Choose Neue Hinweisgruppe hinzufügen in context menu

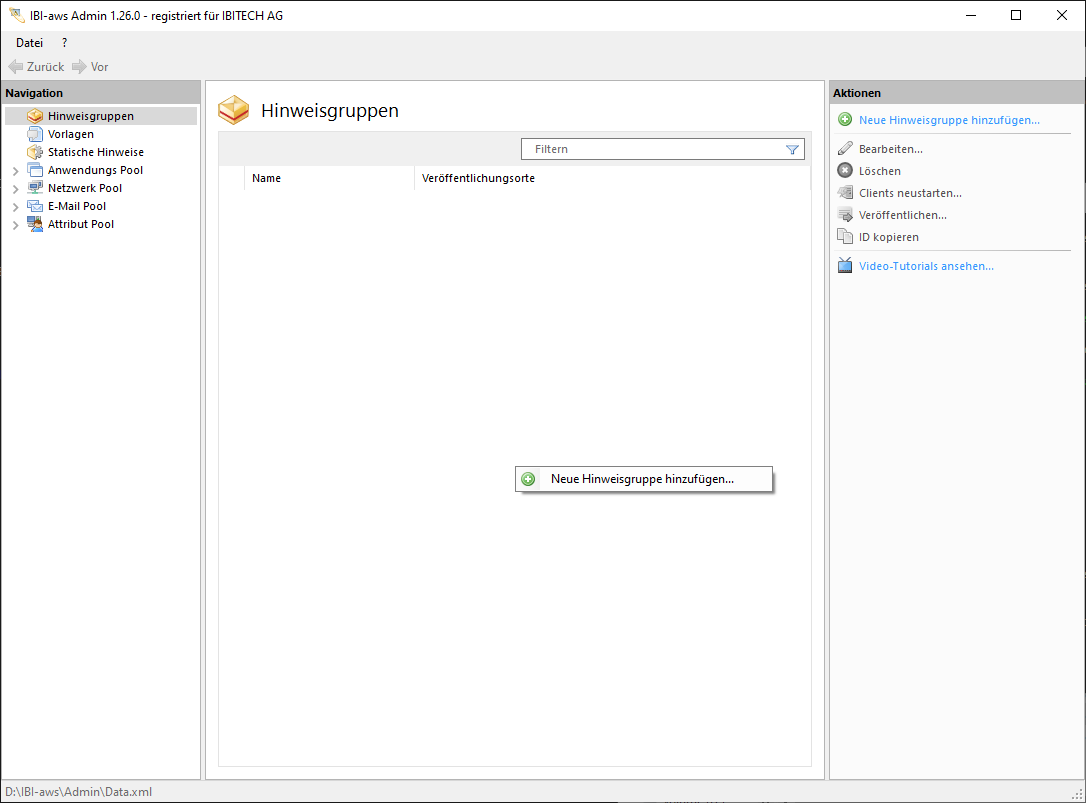[x=642, y=479]
